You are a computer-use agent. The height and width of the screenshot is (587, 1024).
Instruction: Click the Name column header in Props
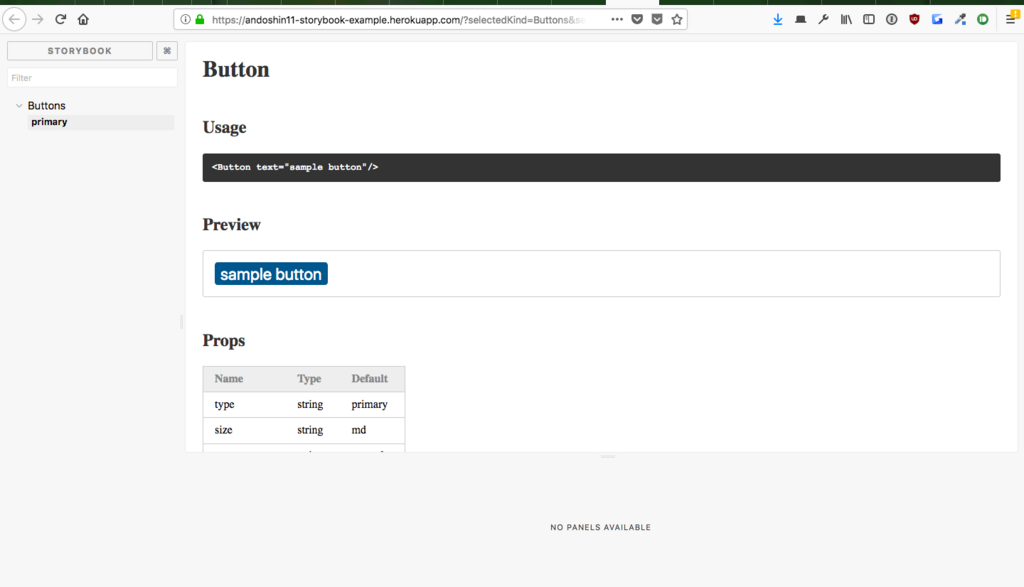[229, 379]
